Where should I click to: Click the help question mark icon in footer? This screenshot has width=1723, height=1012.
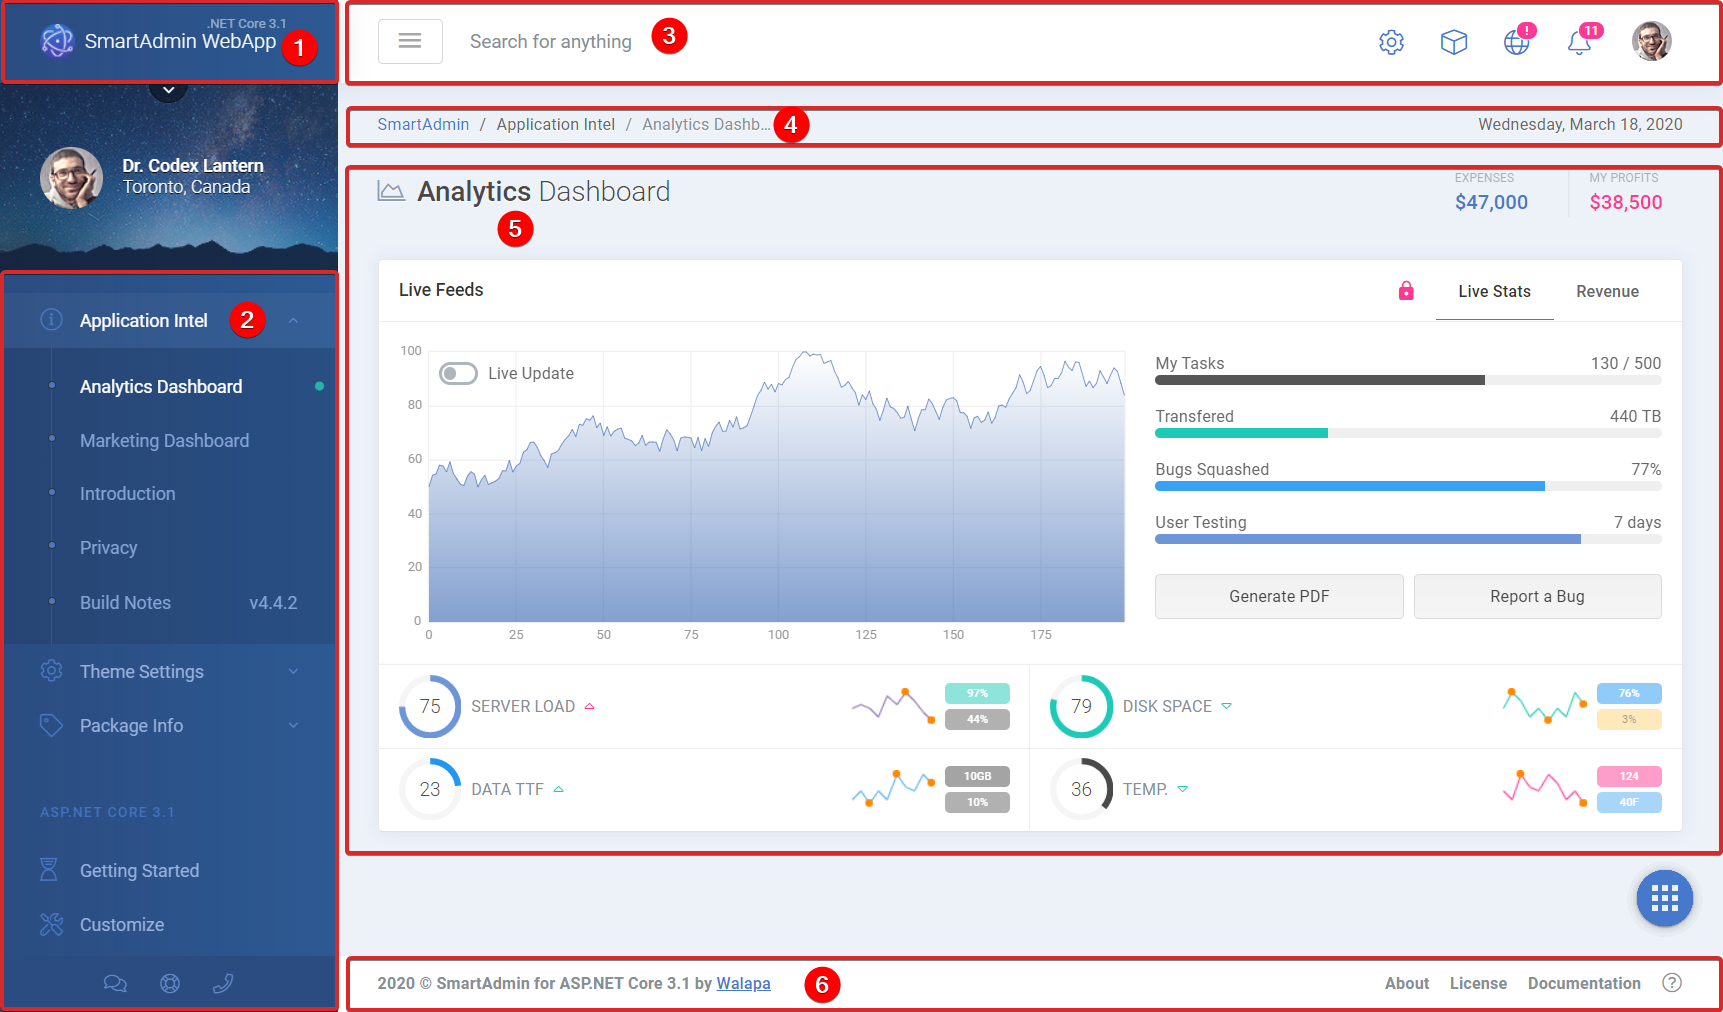[1671, 983]
